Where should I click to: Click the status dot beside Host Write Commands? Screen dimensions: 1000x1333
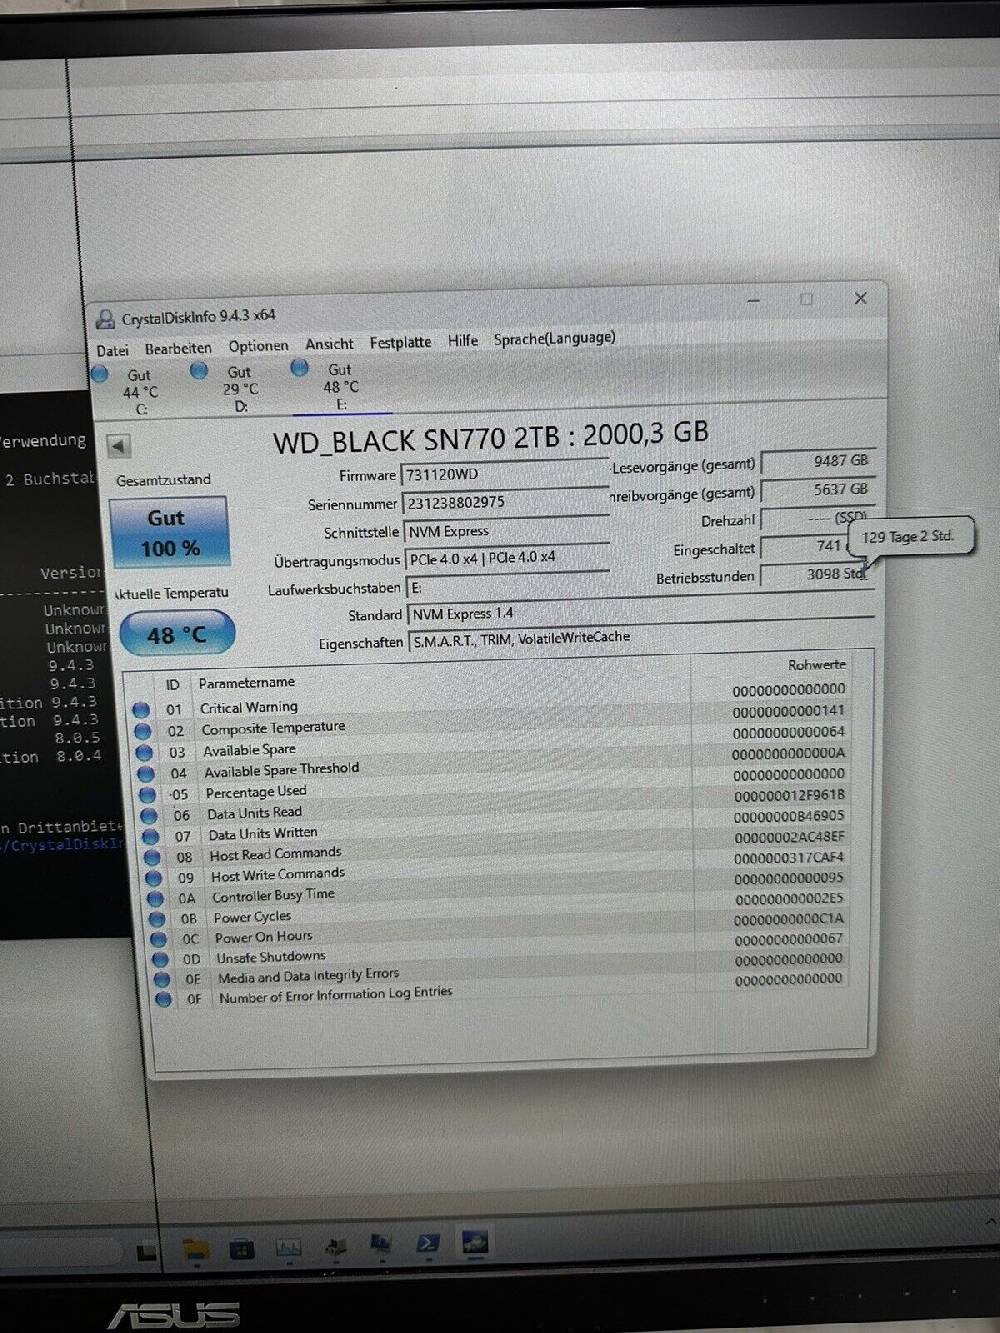coord(154,878)
